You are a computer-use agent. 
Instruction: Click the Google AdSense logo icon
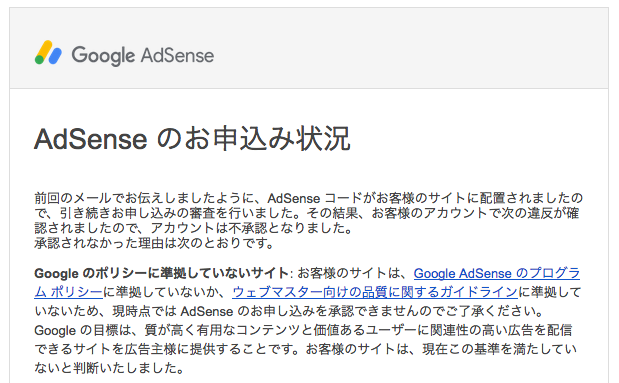click(48, 53)
